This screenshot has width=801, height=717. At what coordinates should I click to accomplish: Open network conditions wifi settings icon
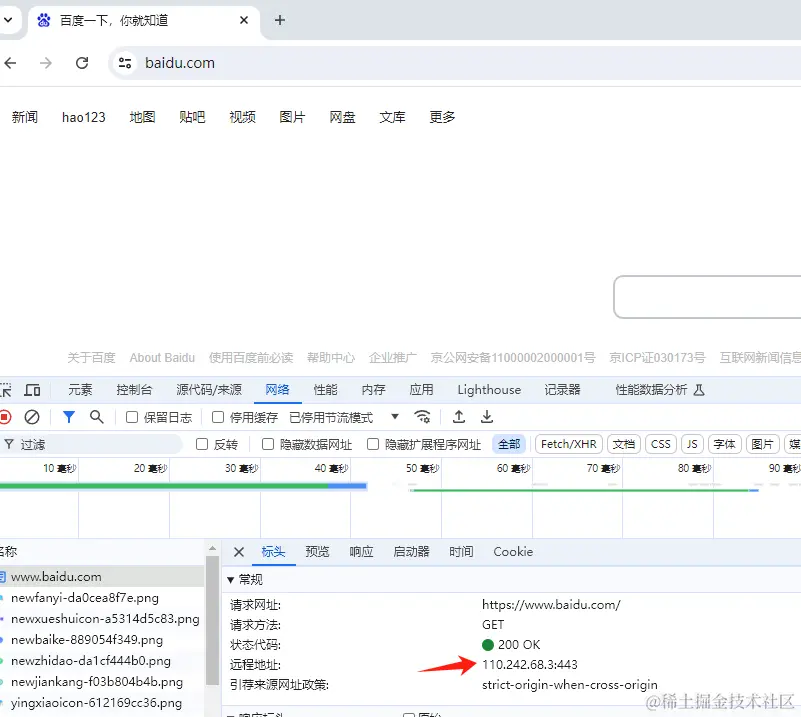pos(422,417)
